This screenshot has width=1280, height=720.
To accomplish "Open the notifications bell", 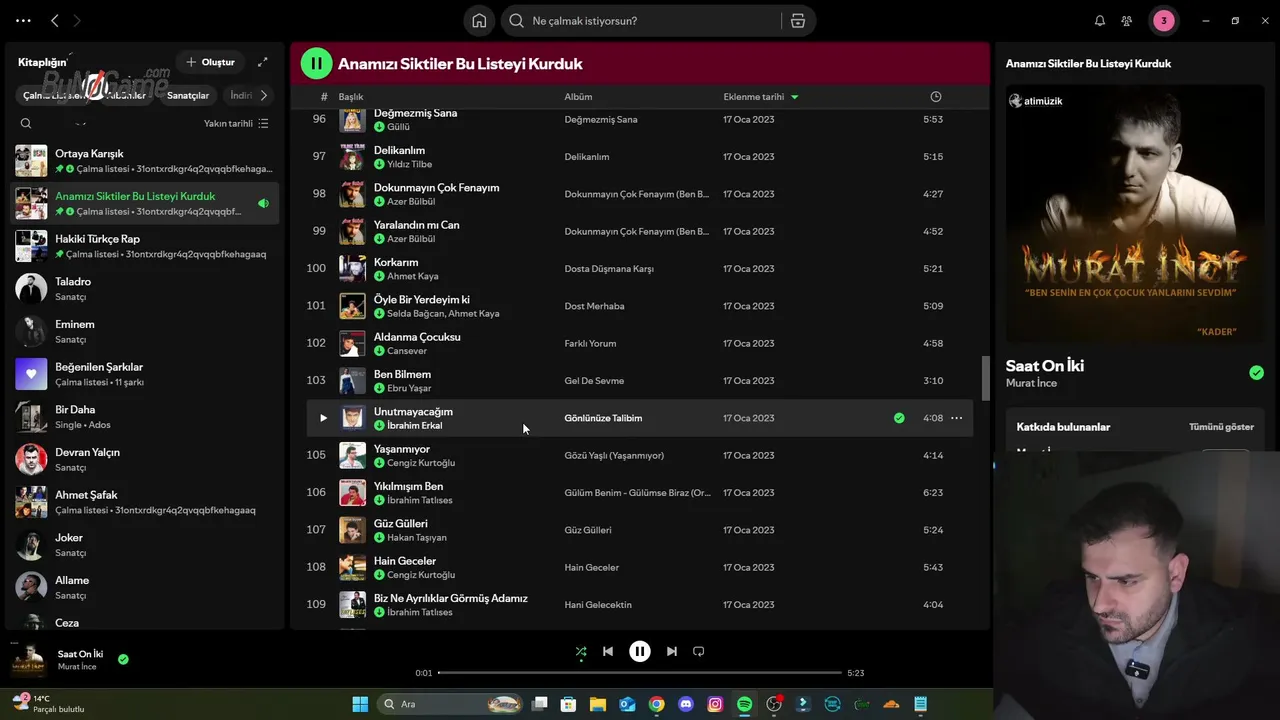I will 1100,21.
